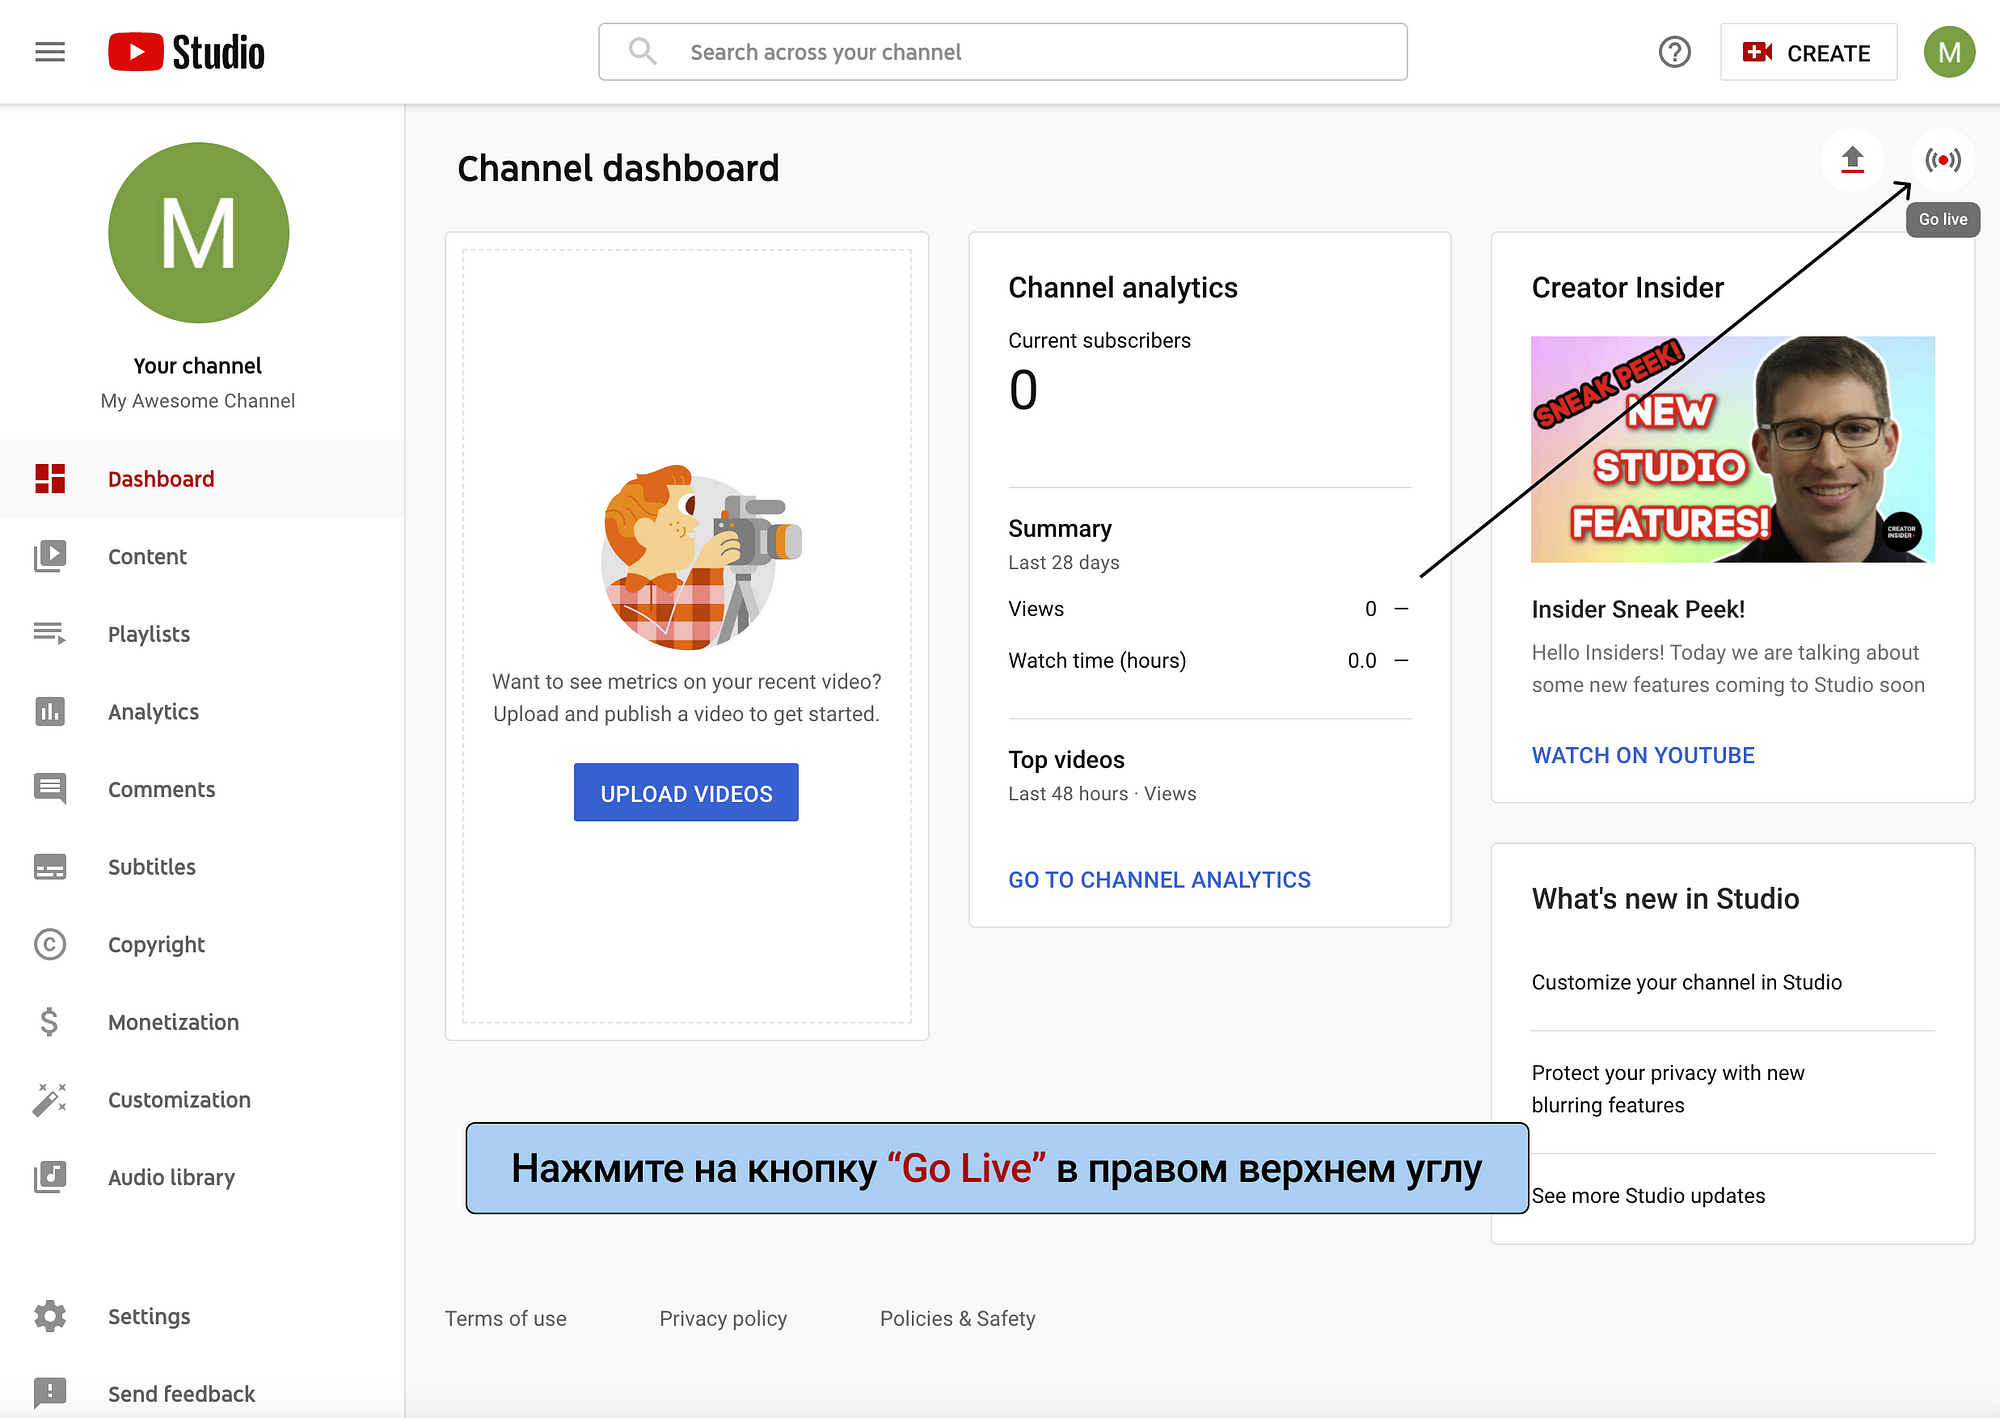Open the account avatar menu
The height and width of the screenshot is (1418, 2000).
click(1949, 52)
